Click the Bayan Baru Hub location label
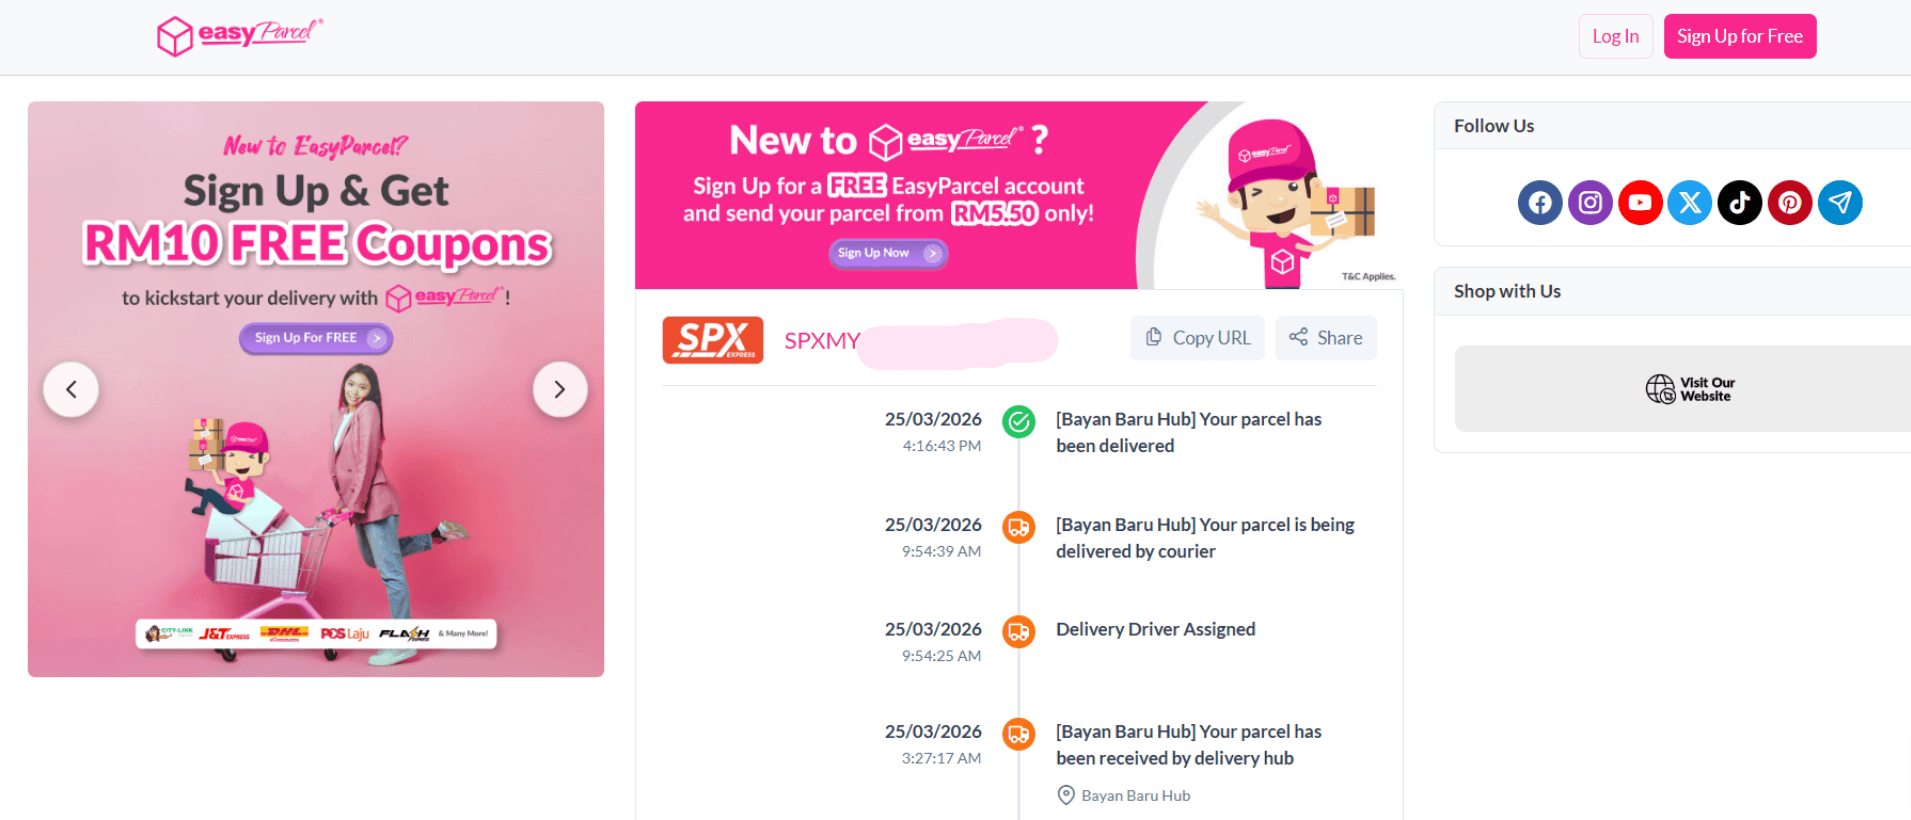 point(1124,796)
